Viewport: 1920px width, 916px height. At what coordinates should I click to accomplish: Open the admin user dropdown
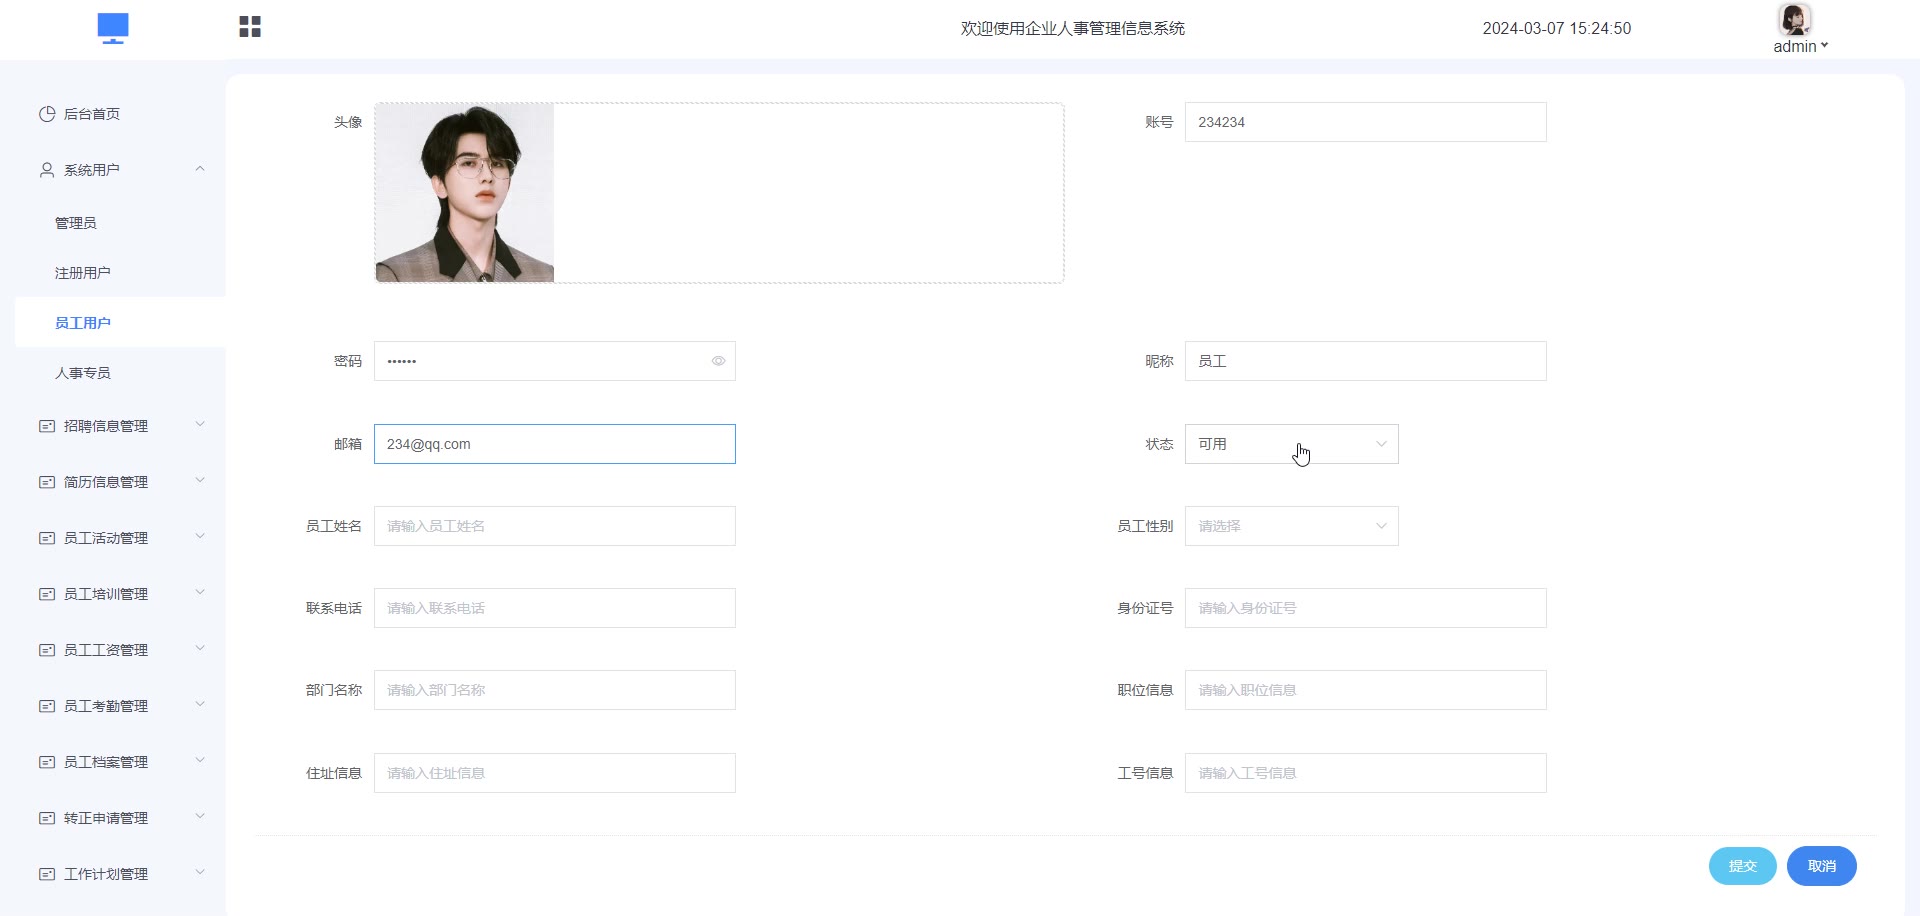click(1800, 46)
